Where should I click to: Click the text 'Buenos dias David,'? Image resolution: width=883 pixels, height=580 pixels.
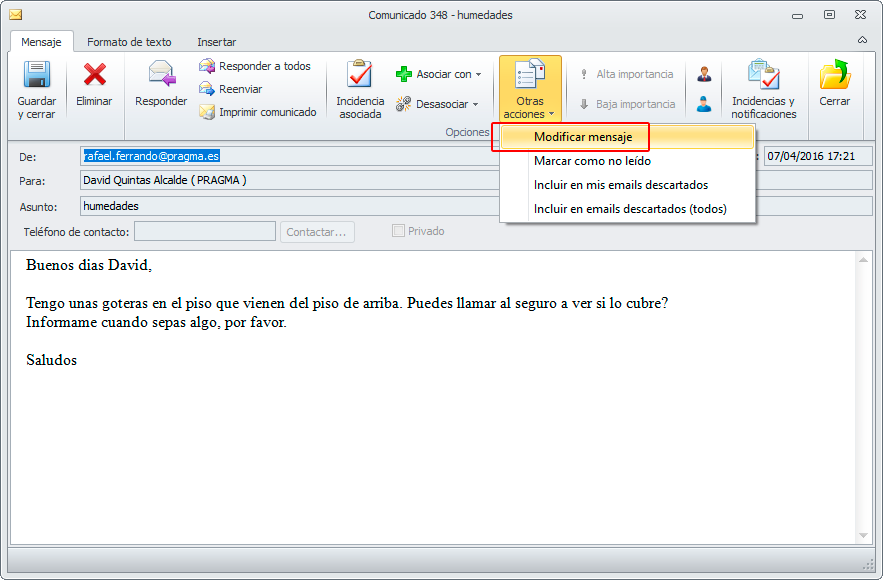coord(89,265)
